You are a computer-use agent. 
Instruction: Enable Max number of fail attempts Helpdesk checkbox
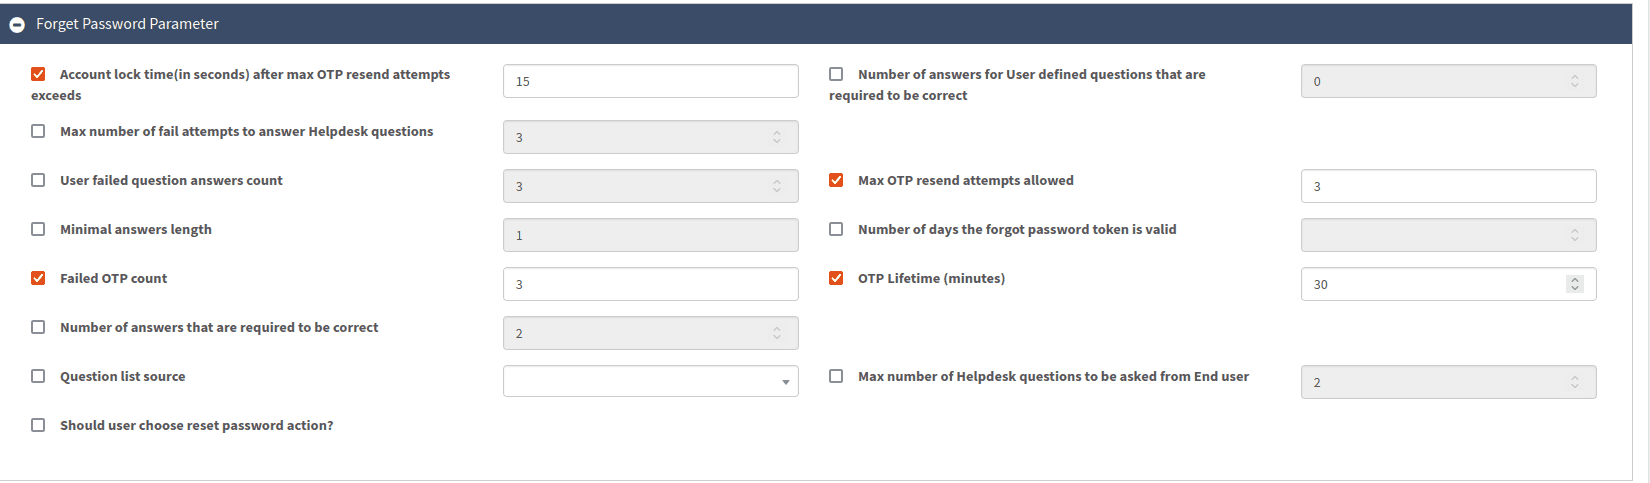point(38,131)
